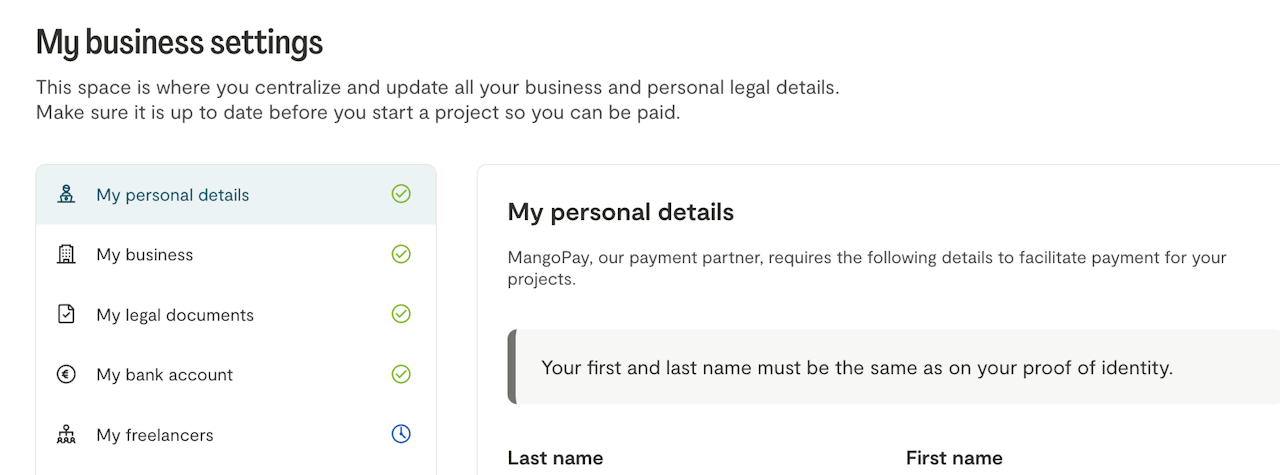Switch to the My business section
1280x475 pixels.
coord(145,255)
